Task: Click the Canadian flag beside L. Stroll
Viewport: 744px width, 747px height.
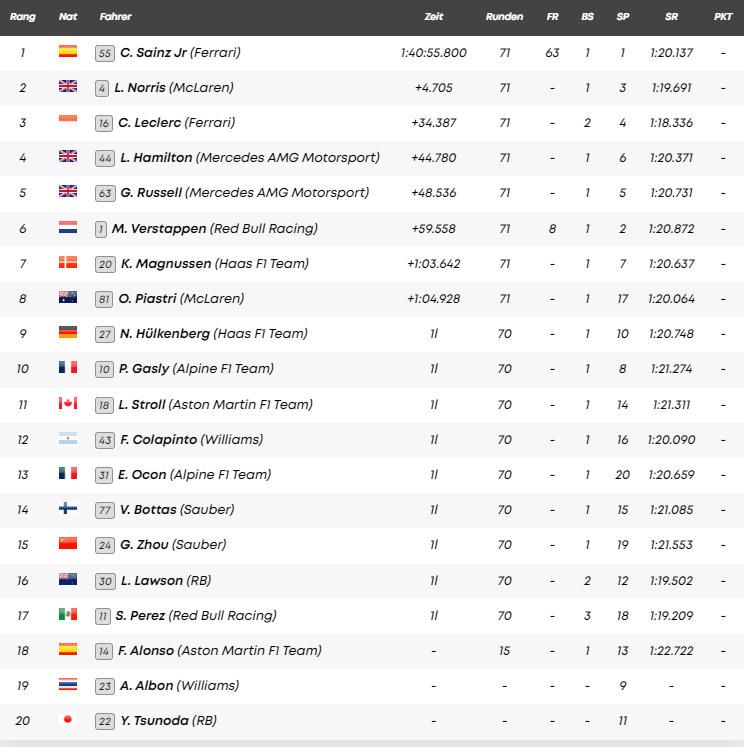Action: pyautogui.click(x=68, y=404)
